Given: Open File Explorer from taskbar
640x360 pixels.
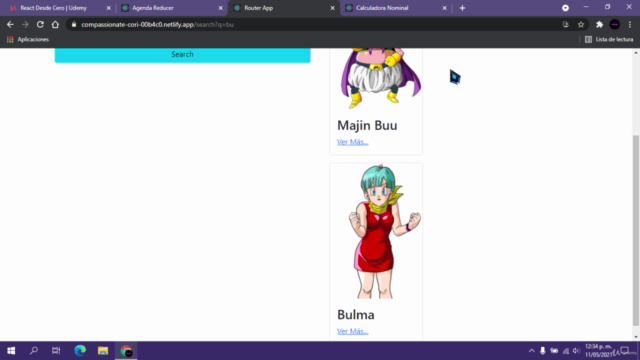Looking at the screenshot, I should (x=103, y=351).
